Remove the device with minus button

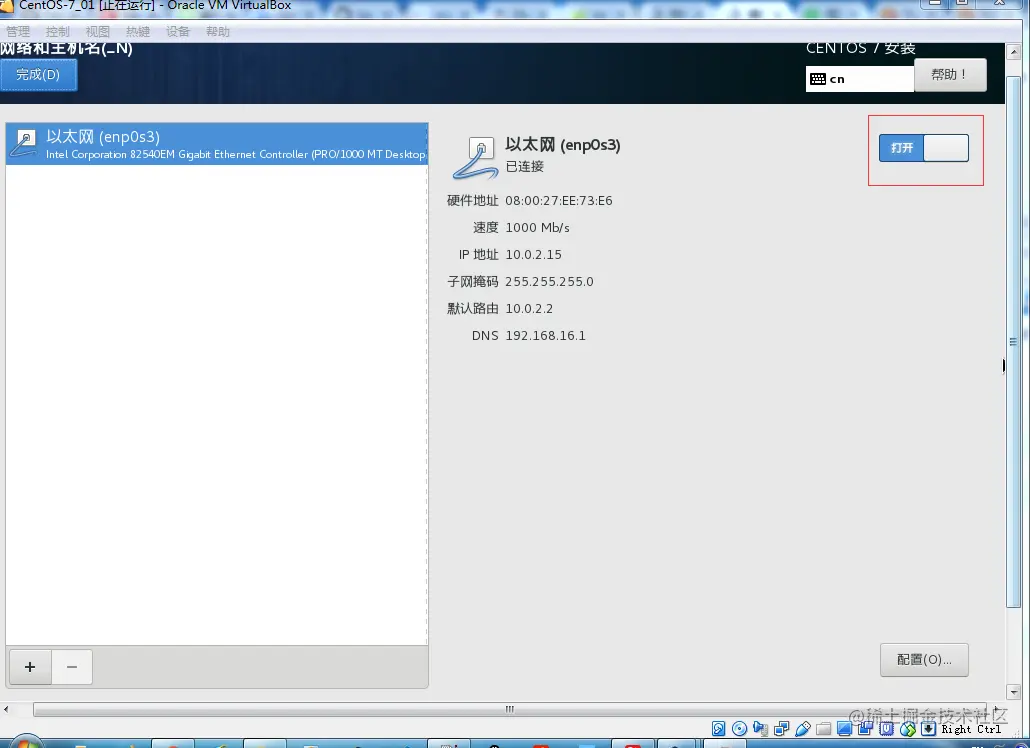pos(72,667)
